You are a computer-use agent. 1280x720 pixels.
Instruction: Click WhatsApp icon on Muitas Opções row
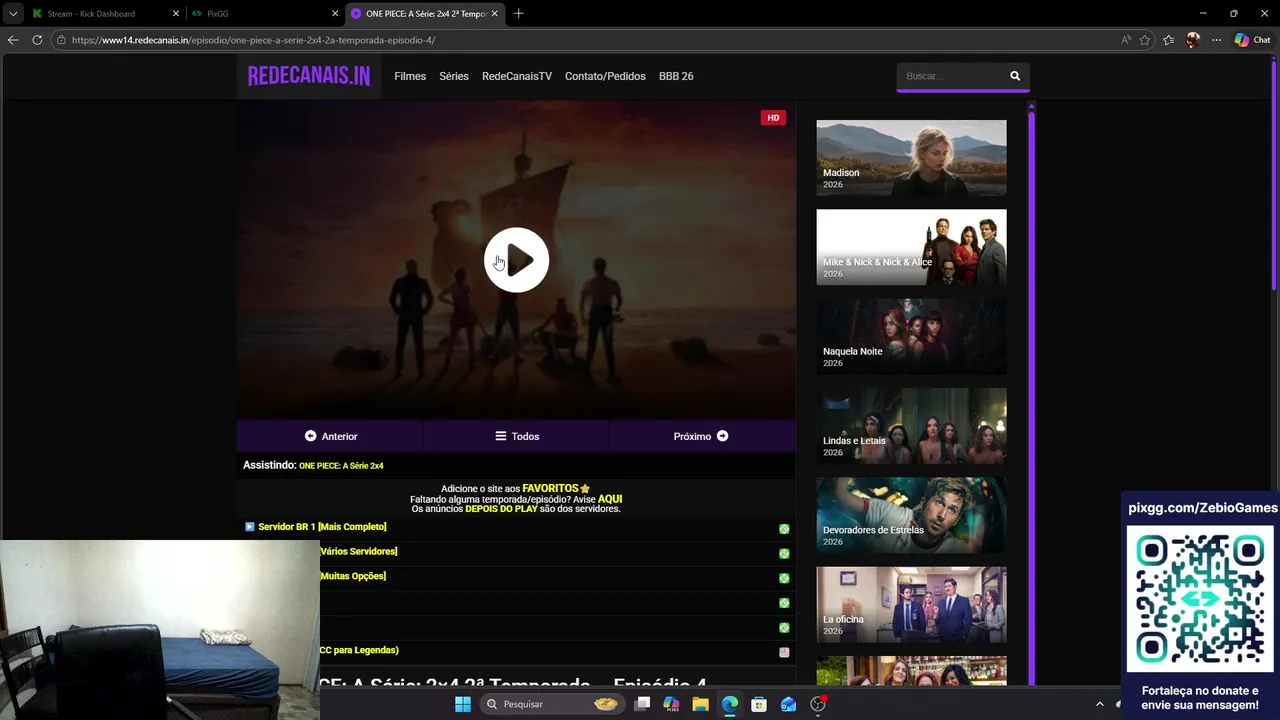pyautogui.click(x=784, y=578)
